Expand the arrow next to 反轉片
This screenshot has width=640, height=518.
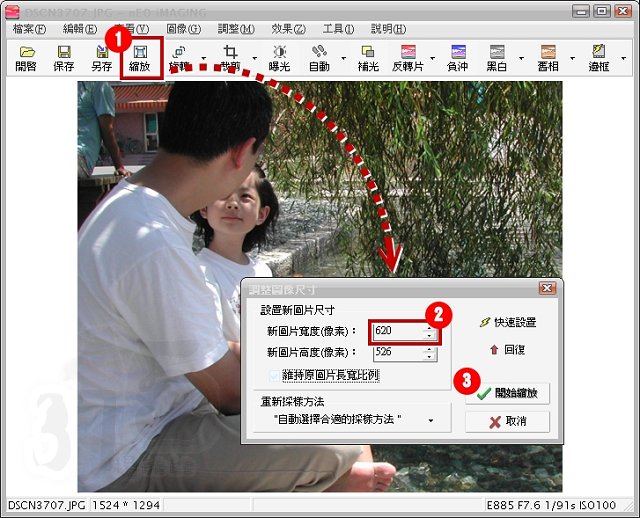[x=433, y=58]
